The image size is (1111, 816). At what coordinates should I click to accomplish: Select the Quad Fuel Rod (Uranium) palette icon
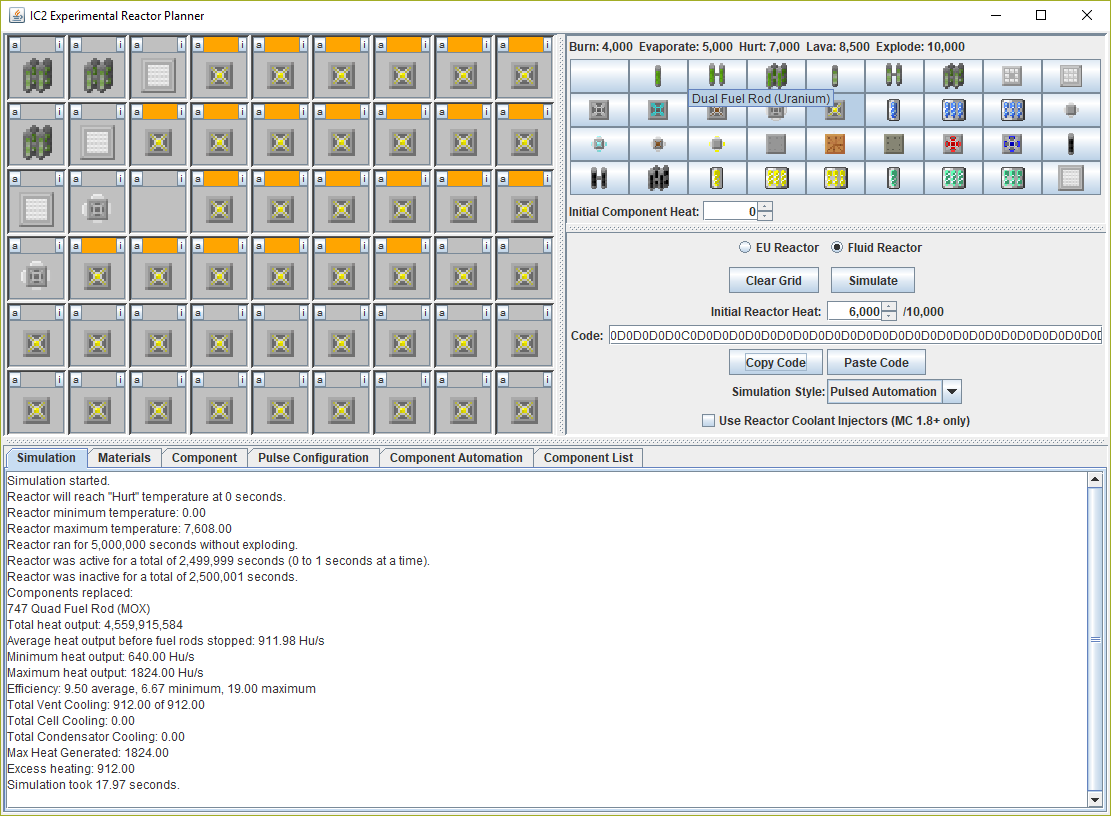pos(776,76)
